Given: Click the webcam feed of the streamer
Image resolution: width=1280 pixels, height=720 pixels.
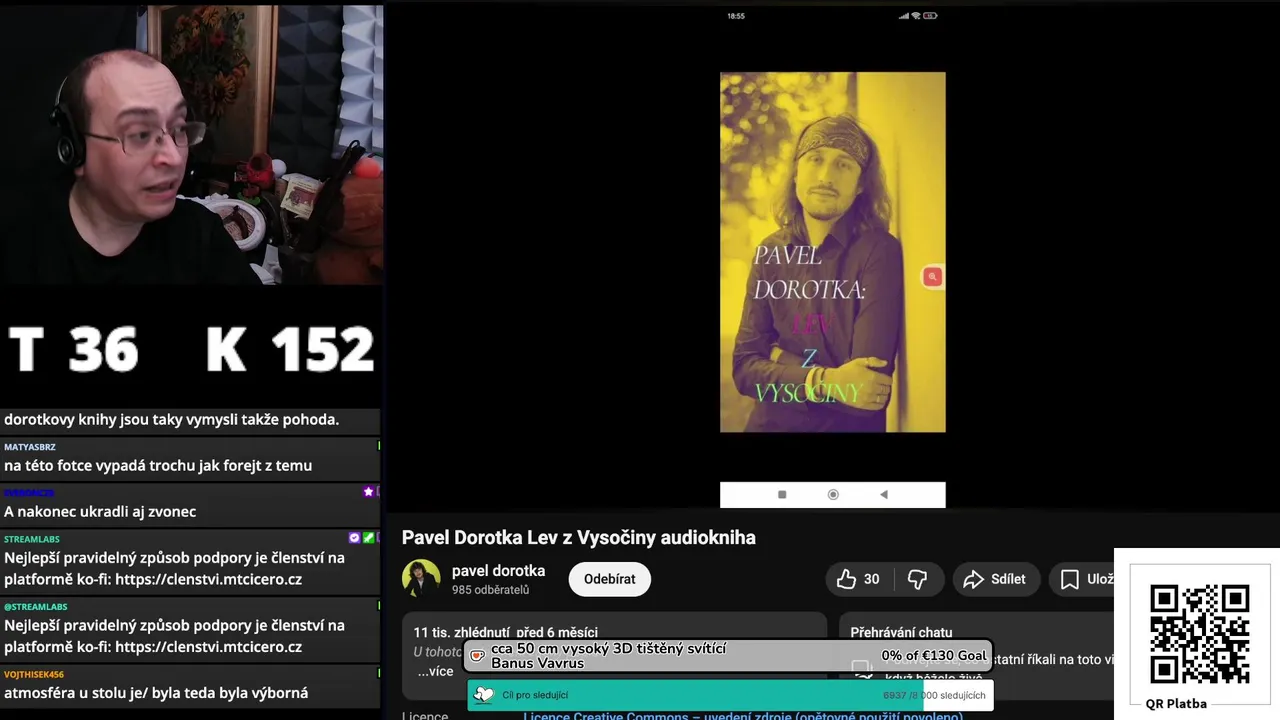Looking at the screenshot, I should 191,145.
